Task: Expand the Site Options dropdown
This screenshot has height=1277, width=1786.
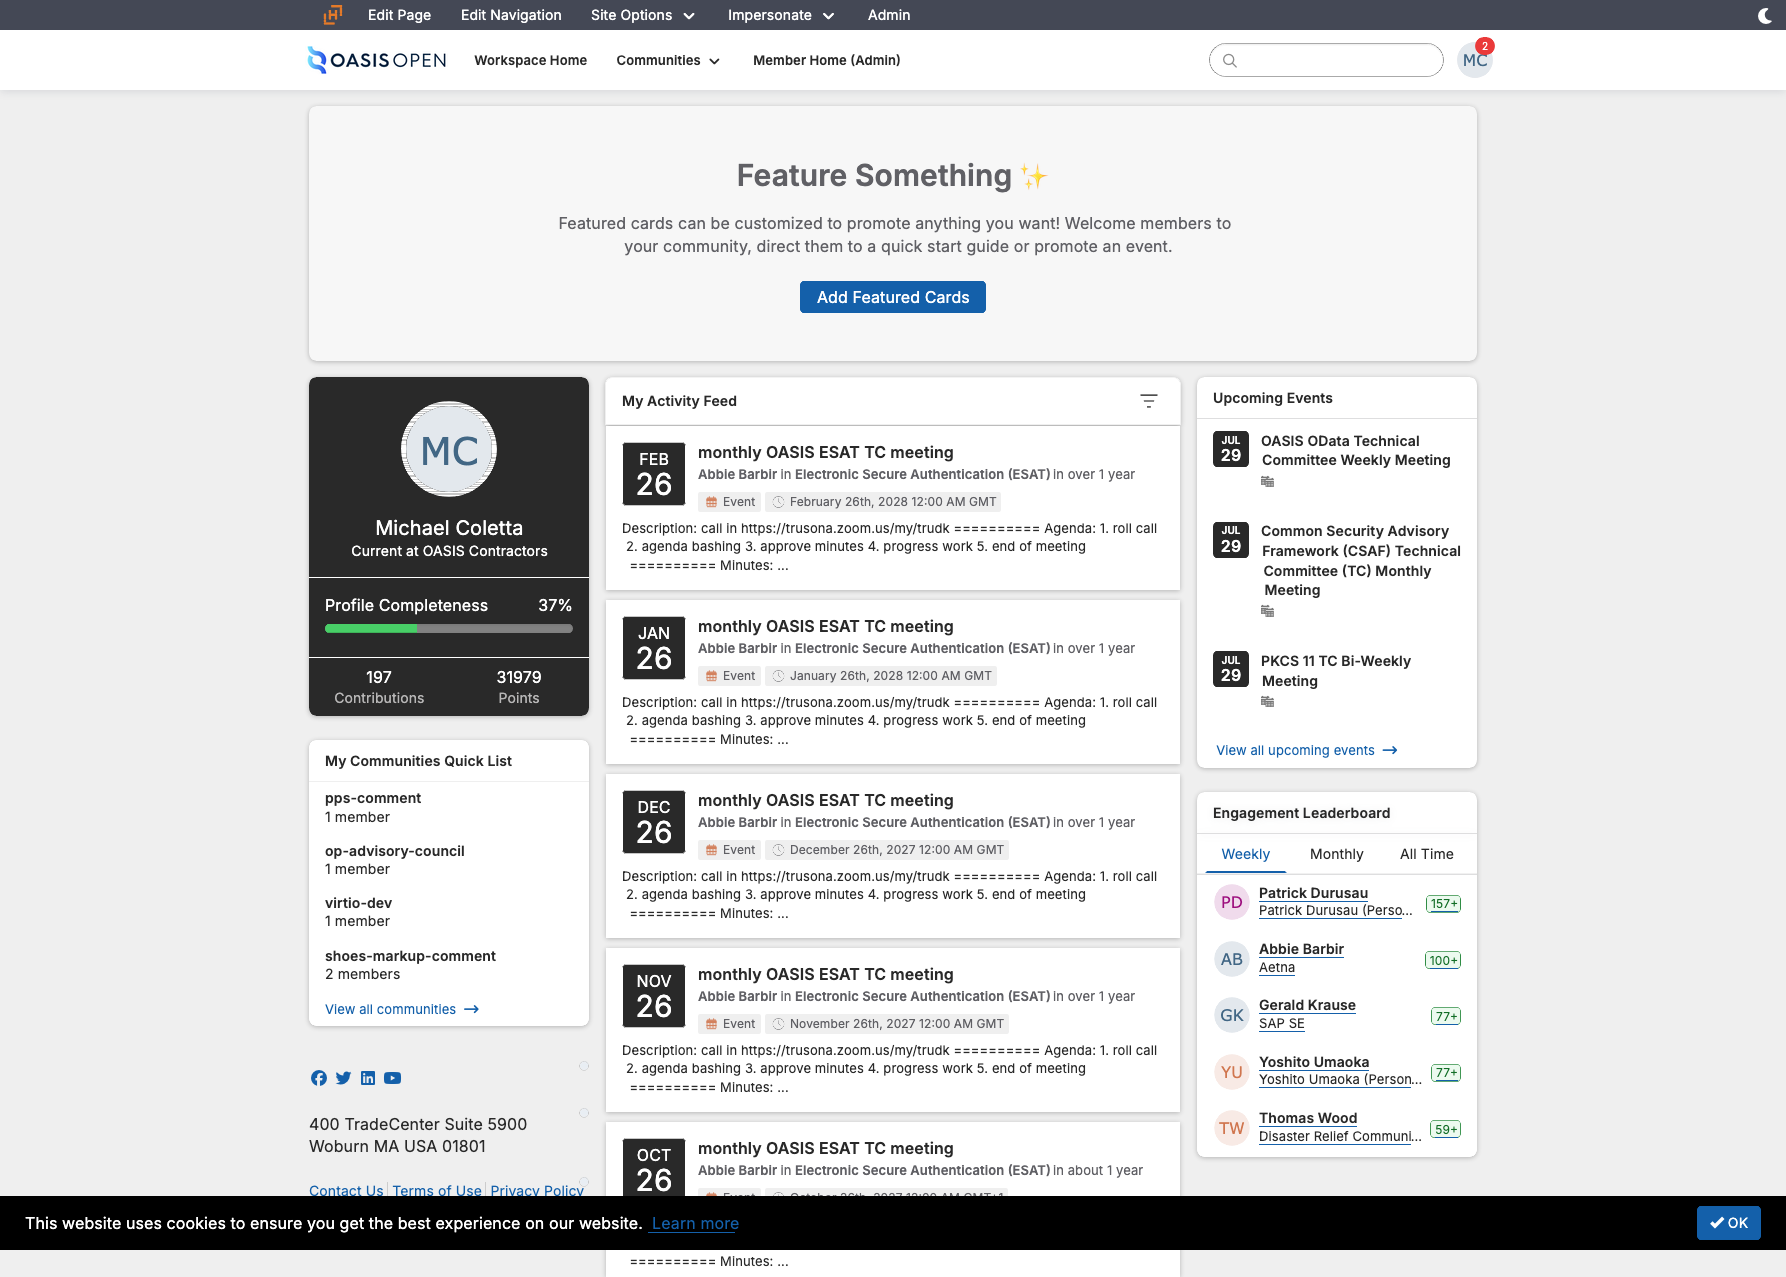Action: pos(643,15)
